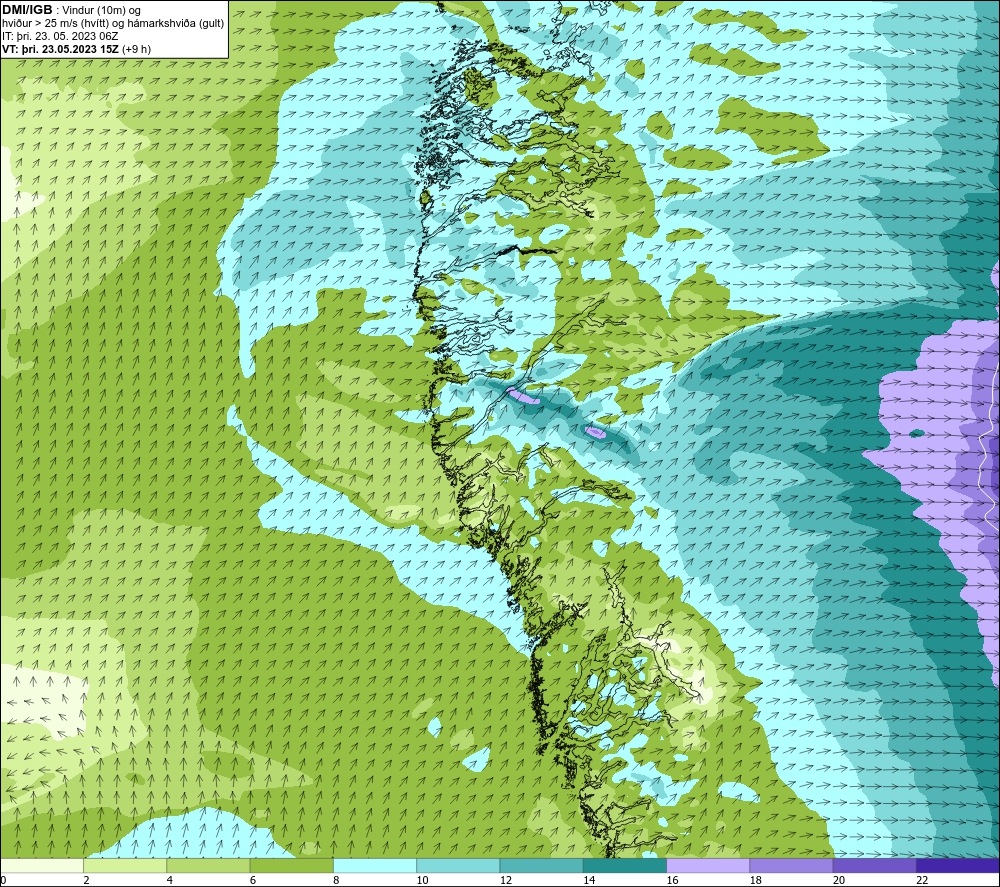This screenshot has width=1000, height=887.
Task: Click the legend scale label '4'
Action: pos(169,880)
